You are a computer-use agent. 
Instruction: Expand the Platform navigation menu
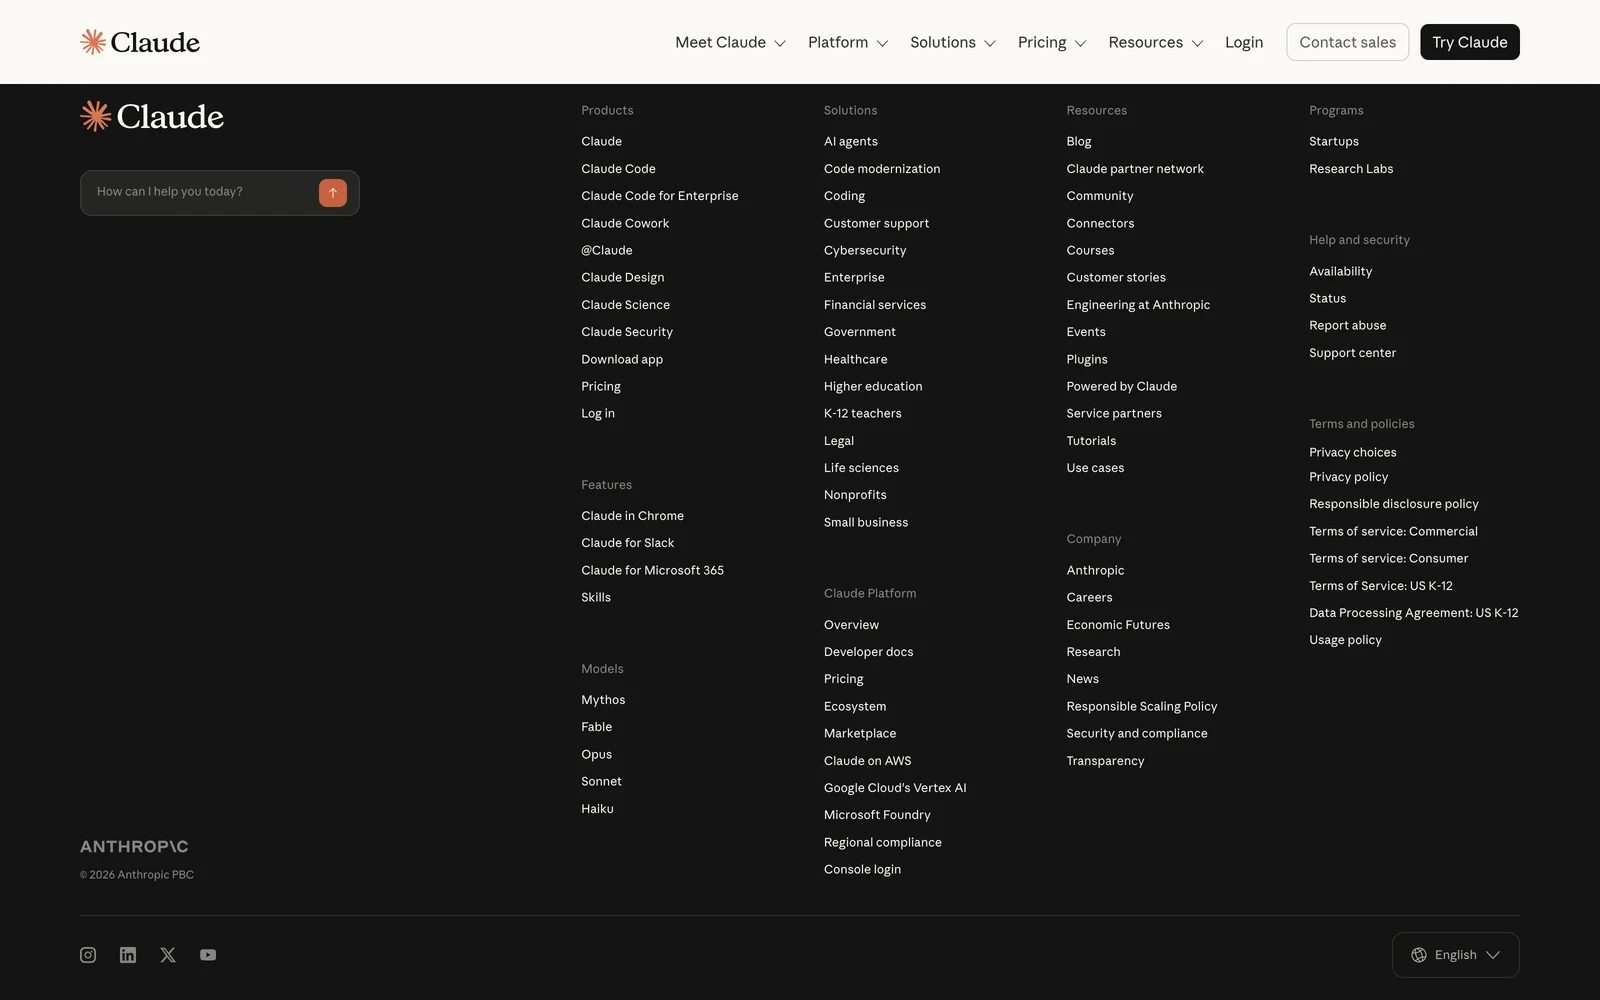coord(848,42)
